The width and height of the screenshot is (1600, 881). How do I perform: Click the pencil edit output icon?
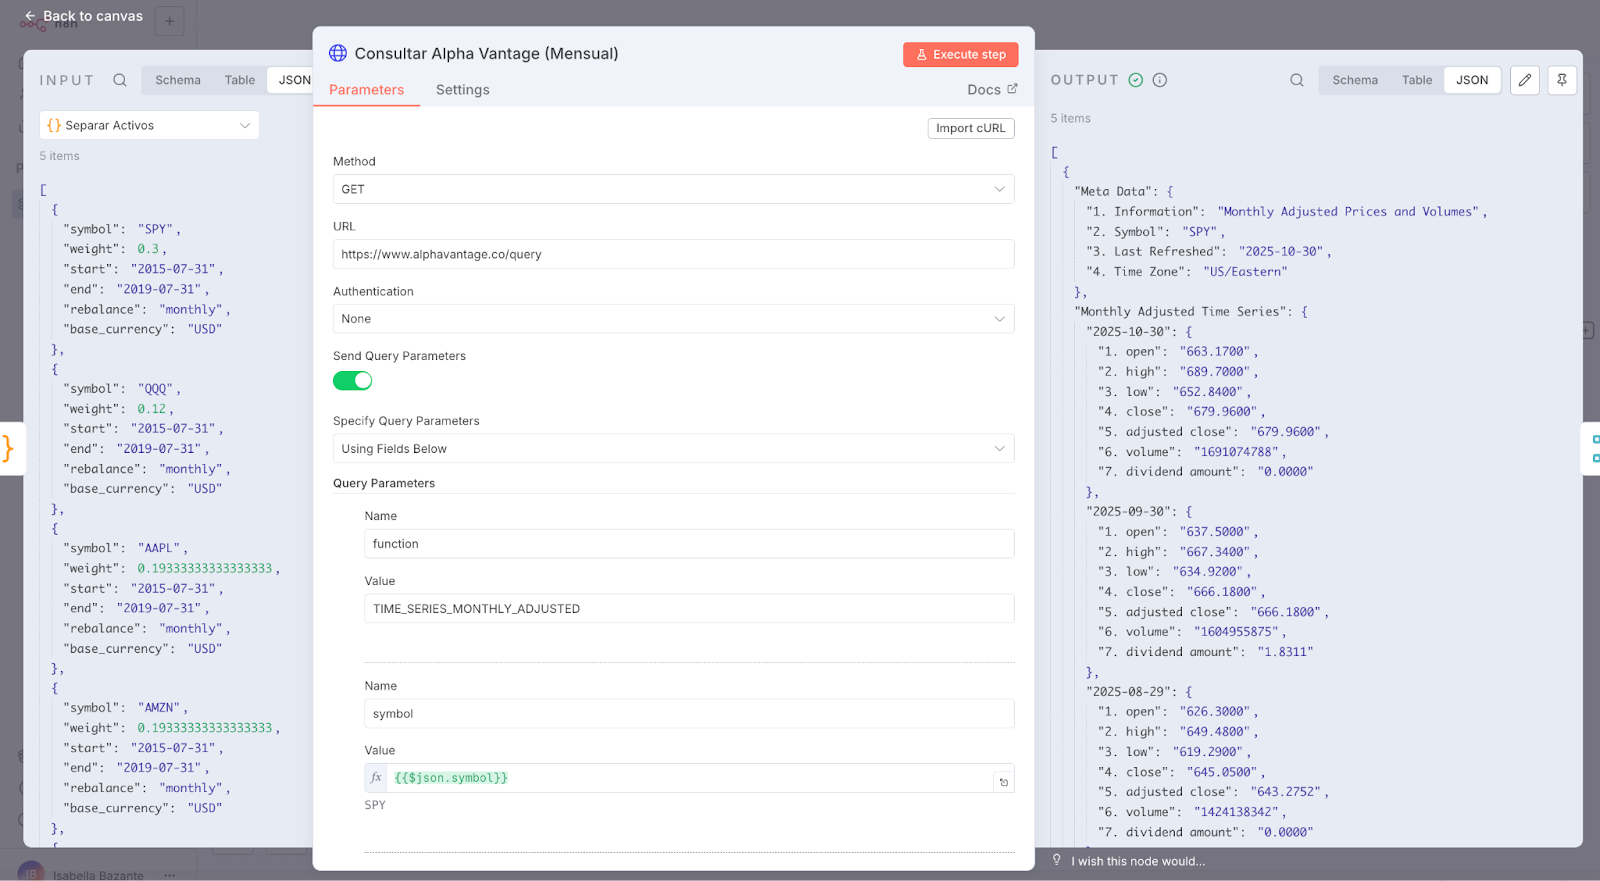click(1524, 80)
